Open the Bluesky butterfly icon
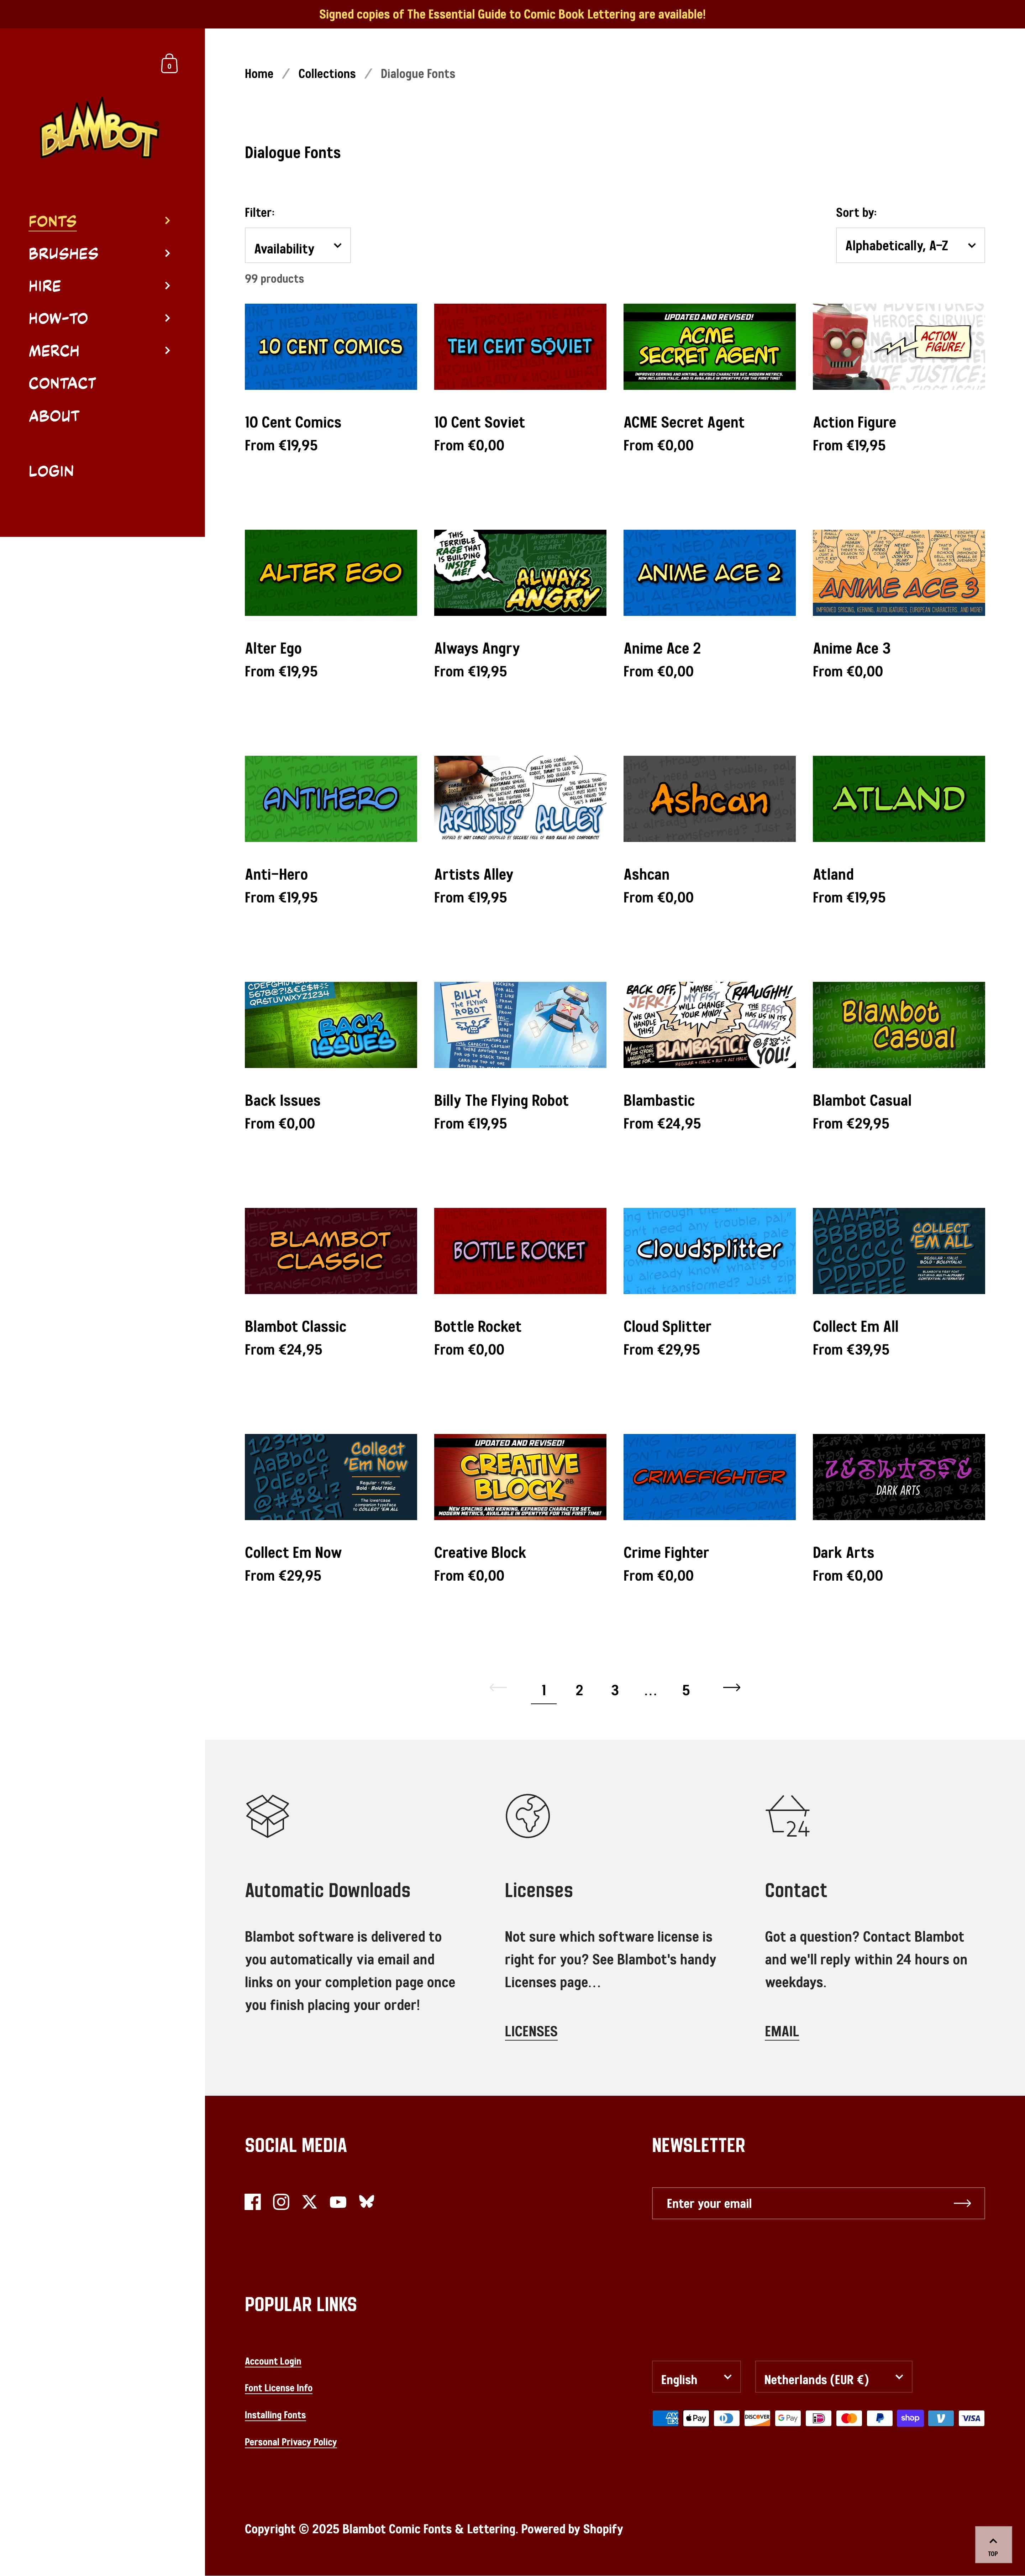 (x=367, y=2201)
